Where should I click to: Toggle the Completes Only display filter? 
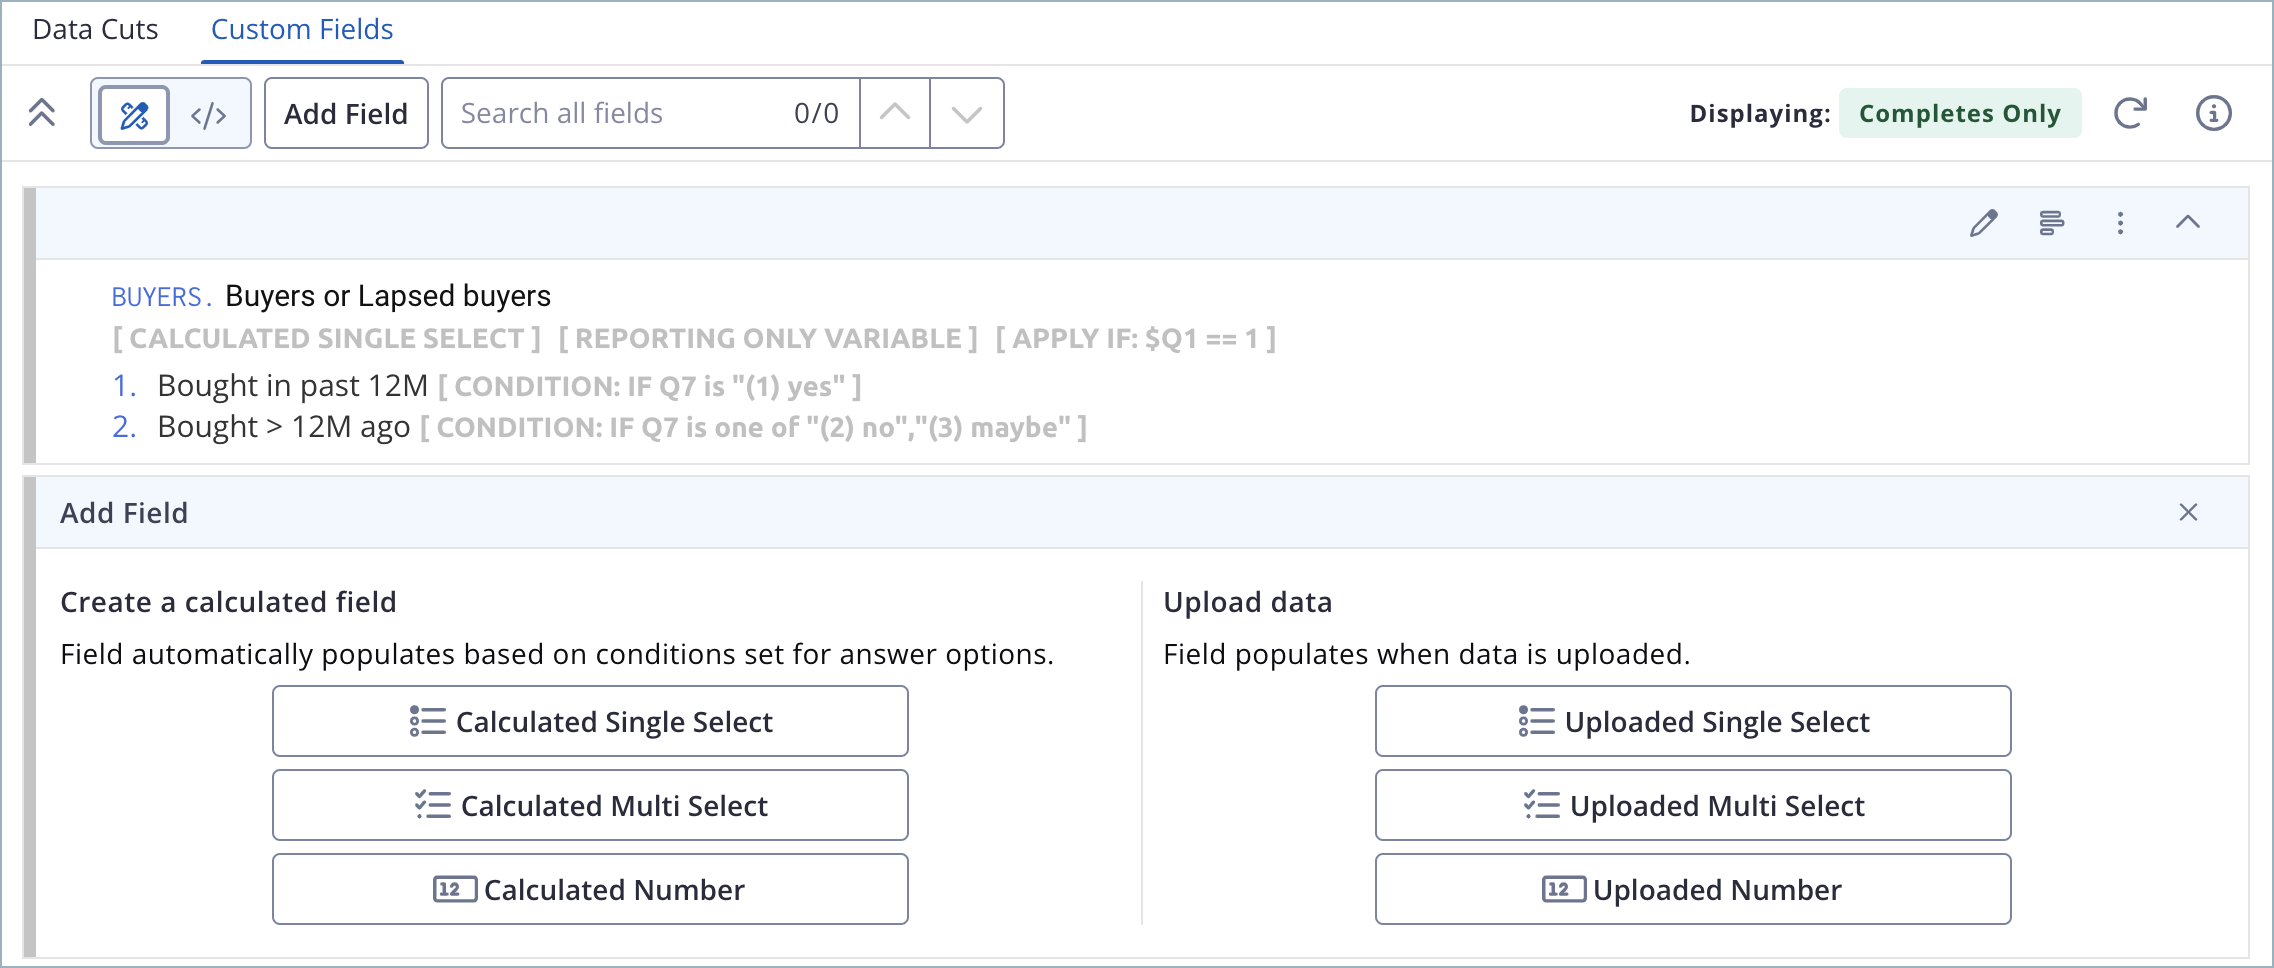[1959, 113]
